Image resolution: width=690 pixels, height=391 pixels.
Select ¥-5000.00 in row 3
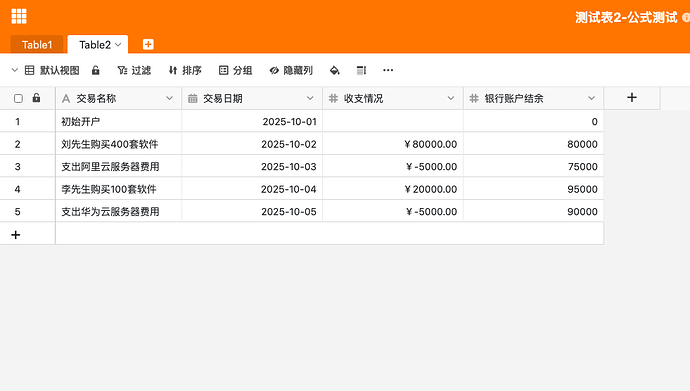tap(393, 166)
